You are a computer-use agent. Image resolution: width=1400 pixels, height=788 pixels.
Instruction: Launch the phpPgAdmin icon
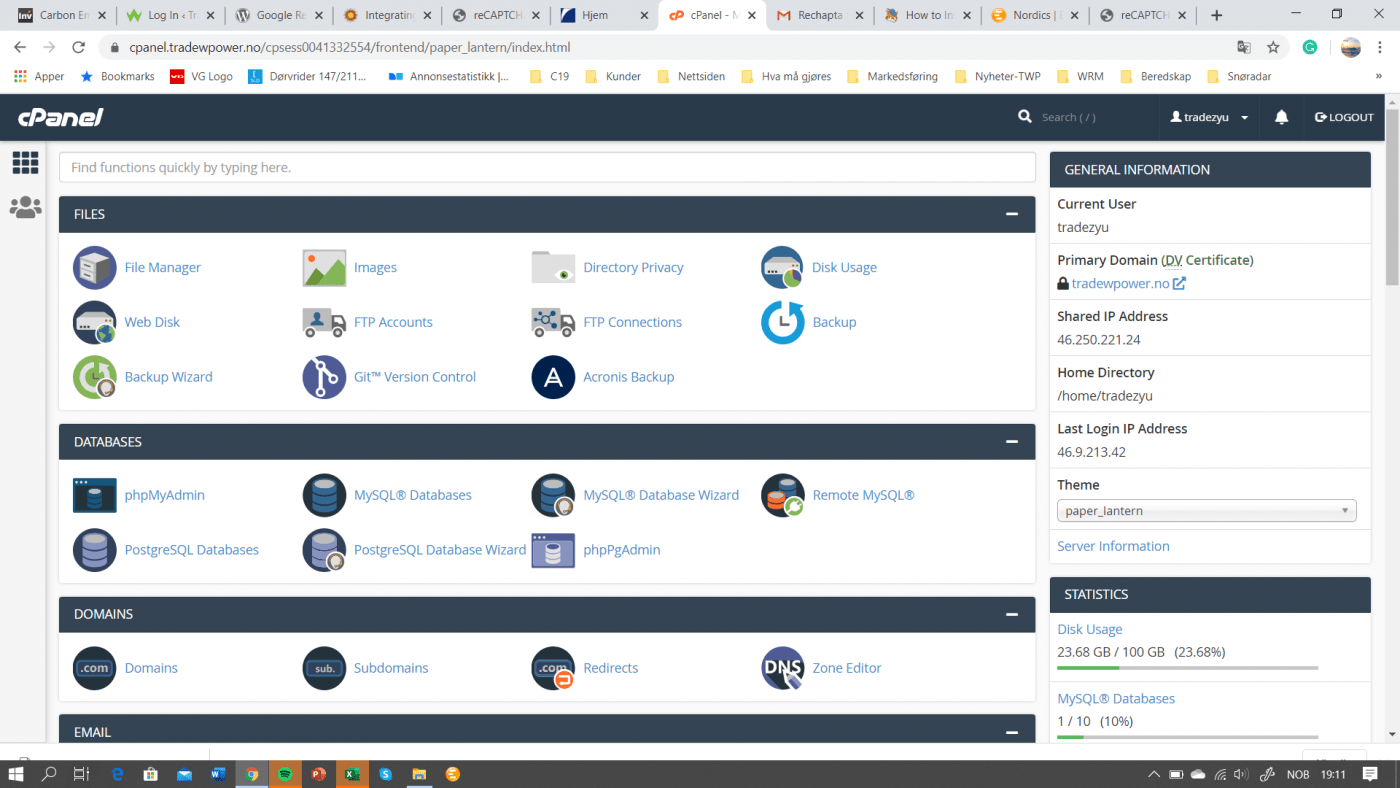[553, 550]
